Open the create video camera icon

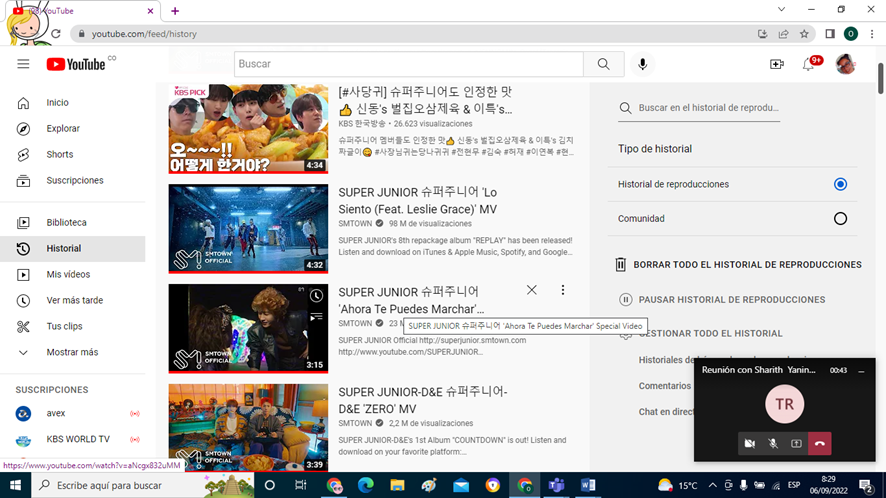coord(777,64)
